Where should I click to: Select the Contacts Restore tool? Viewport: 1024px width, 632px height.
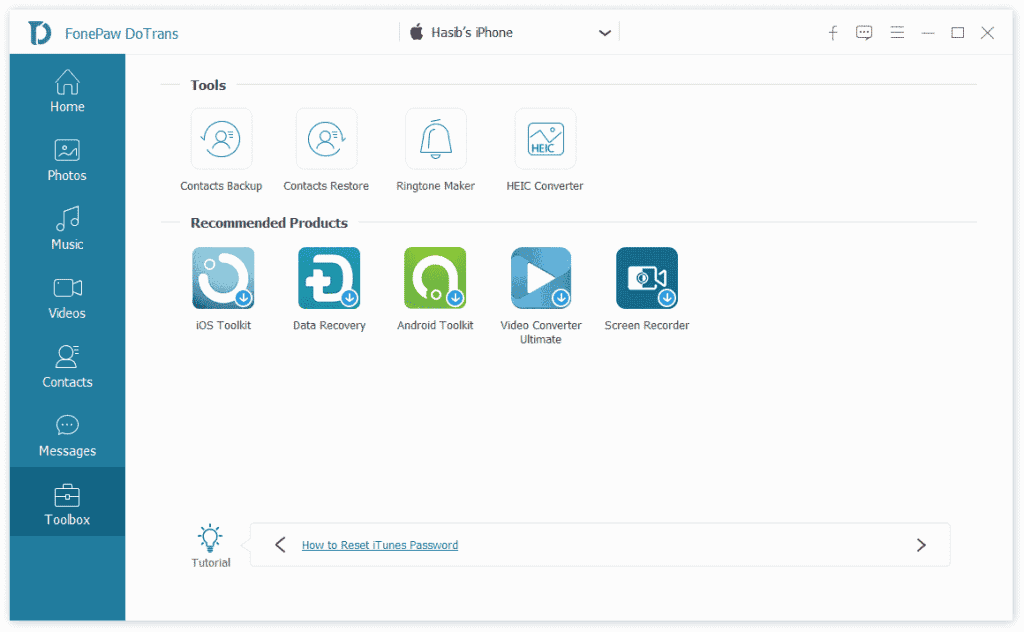tap(326, 138)
